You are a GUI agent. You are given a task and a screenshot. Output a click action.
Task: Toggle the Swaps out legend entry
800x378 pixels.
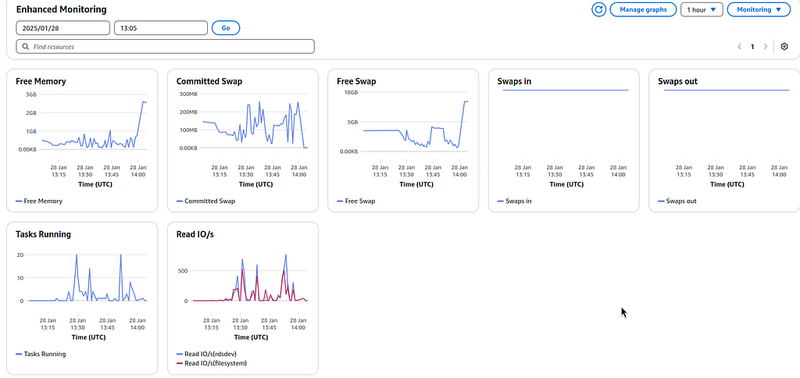(677, 201)
